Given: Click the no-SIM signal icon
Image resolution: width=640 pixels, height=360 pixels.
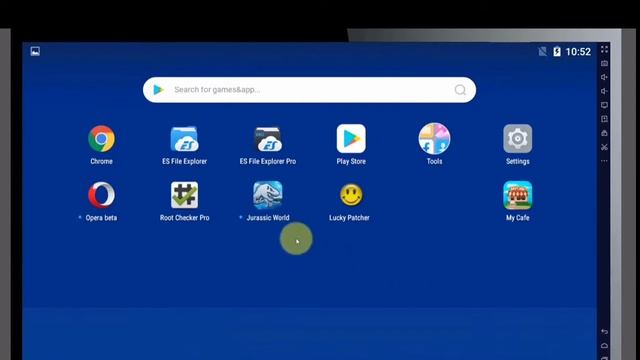Looking at the screenshot, I should click(542, 51).
